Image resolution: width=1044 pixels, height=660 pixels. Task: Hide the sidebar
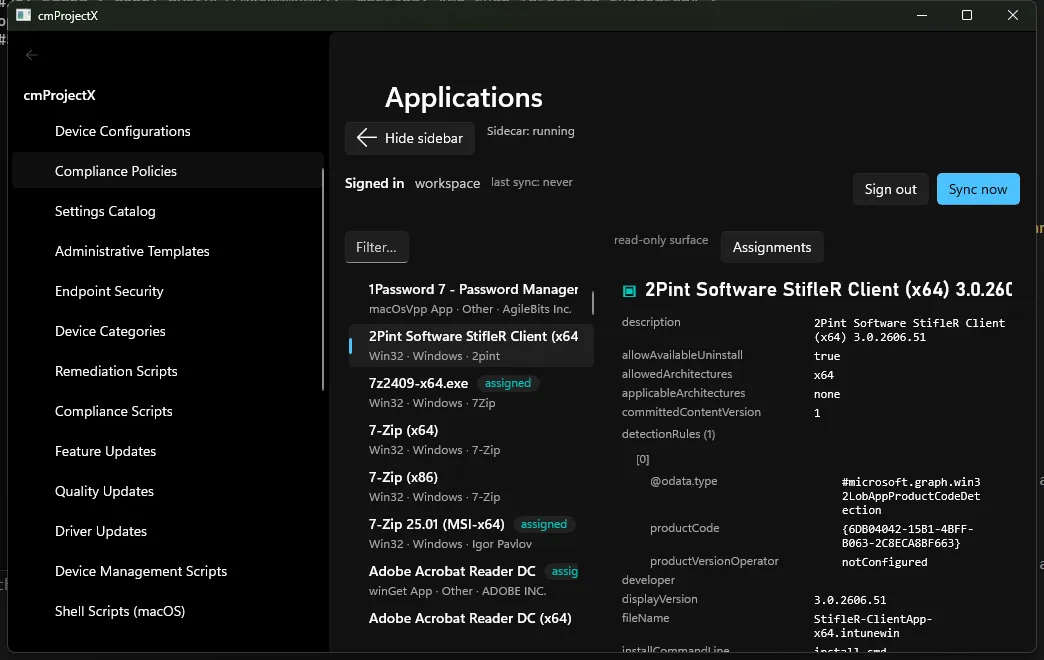point(409,138)
